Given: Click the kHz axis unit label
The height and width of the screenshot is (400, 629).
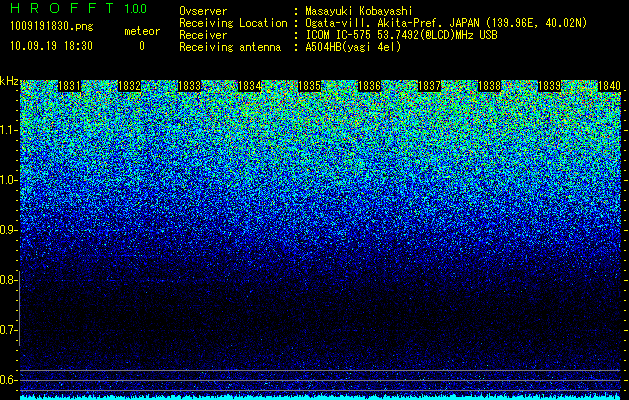Looking at the screenshot, I should tap(9, 81).
